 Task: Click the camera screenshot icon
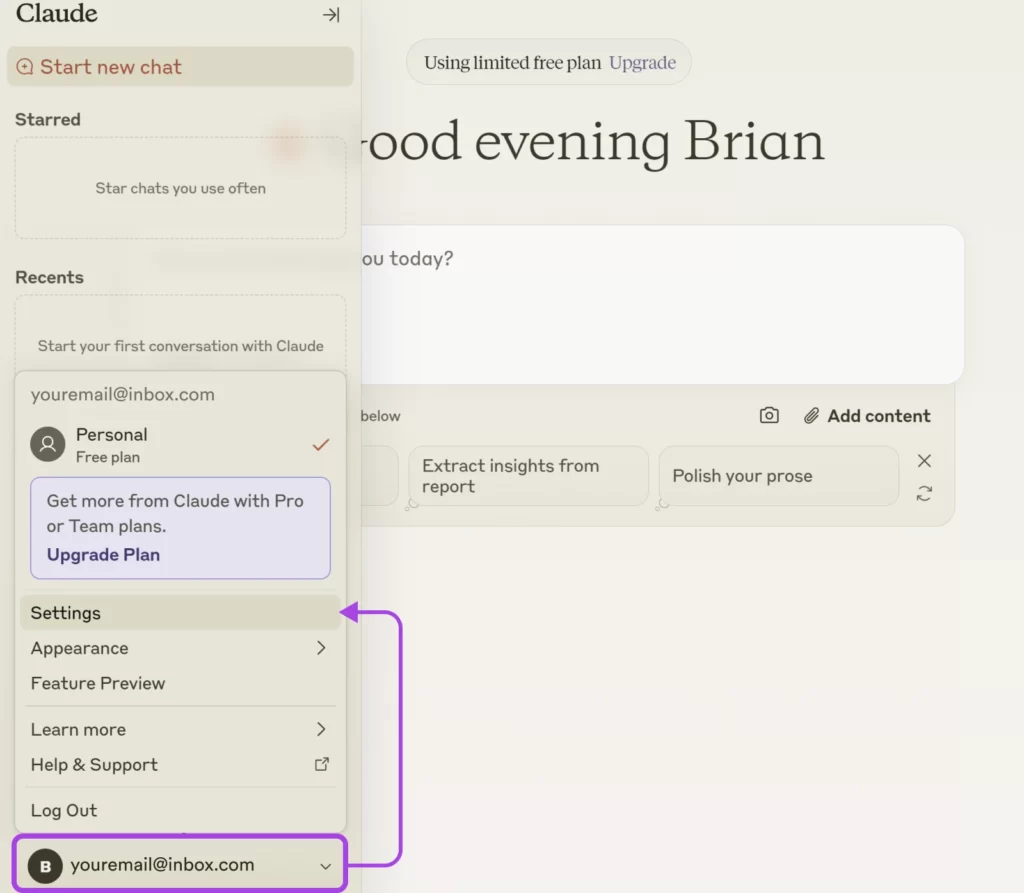pyautogui.click(x=769, y=415)
